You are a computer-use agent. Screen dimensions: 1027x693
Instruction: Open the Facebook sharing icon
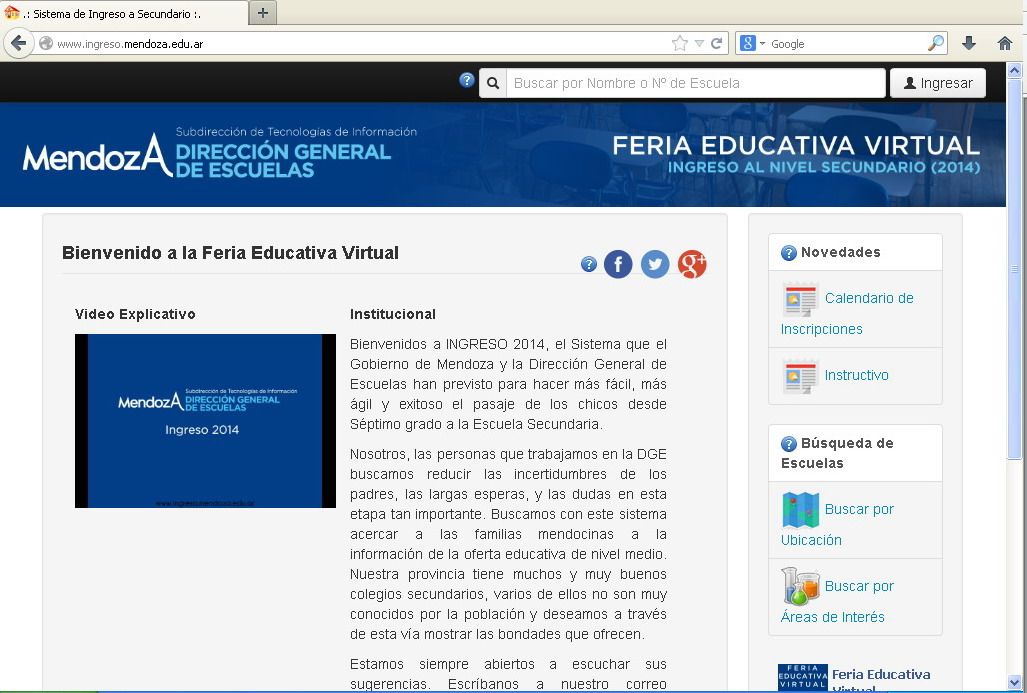tap(617, 264)
